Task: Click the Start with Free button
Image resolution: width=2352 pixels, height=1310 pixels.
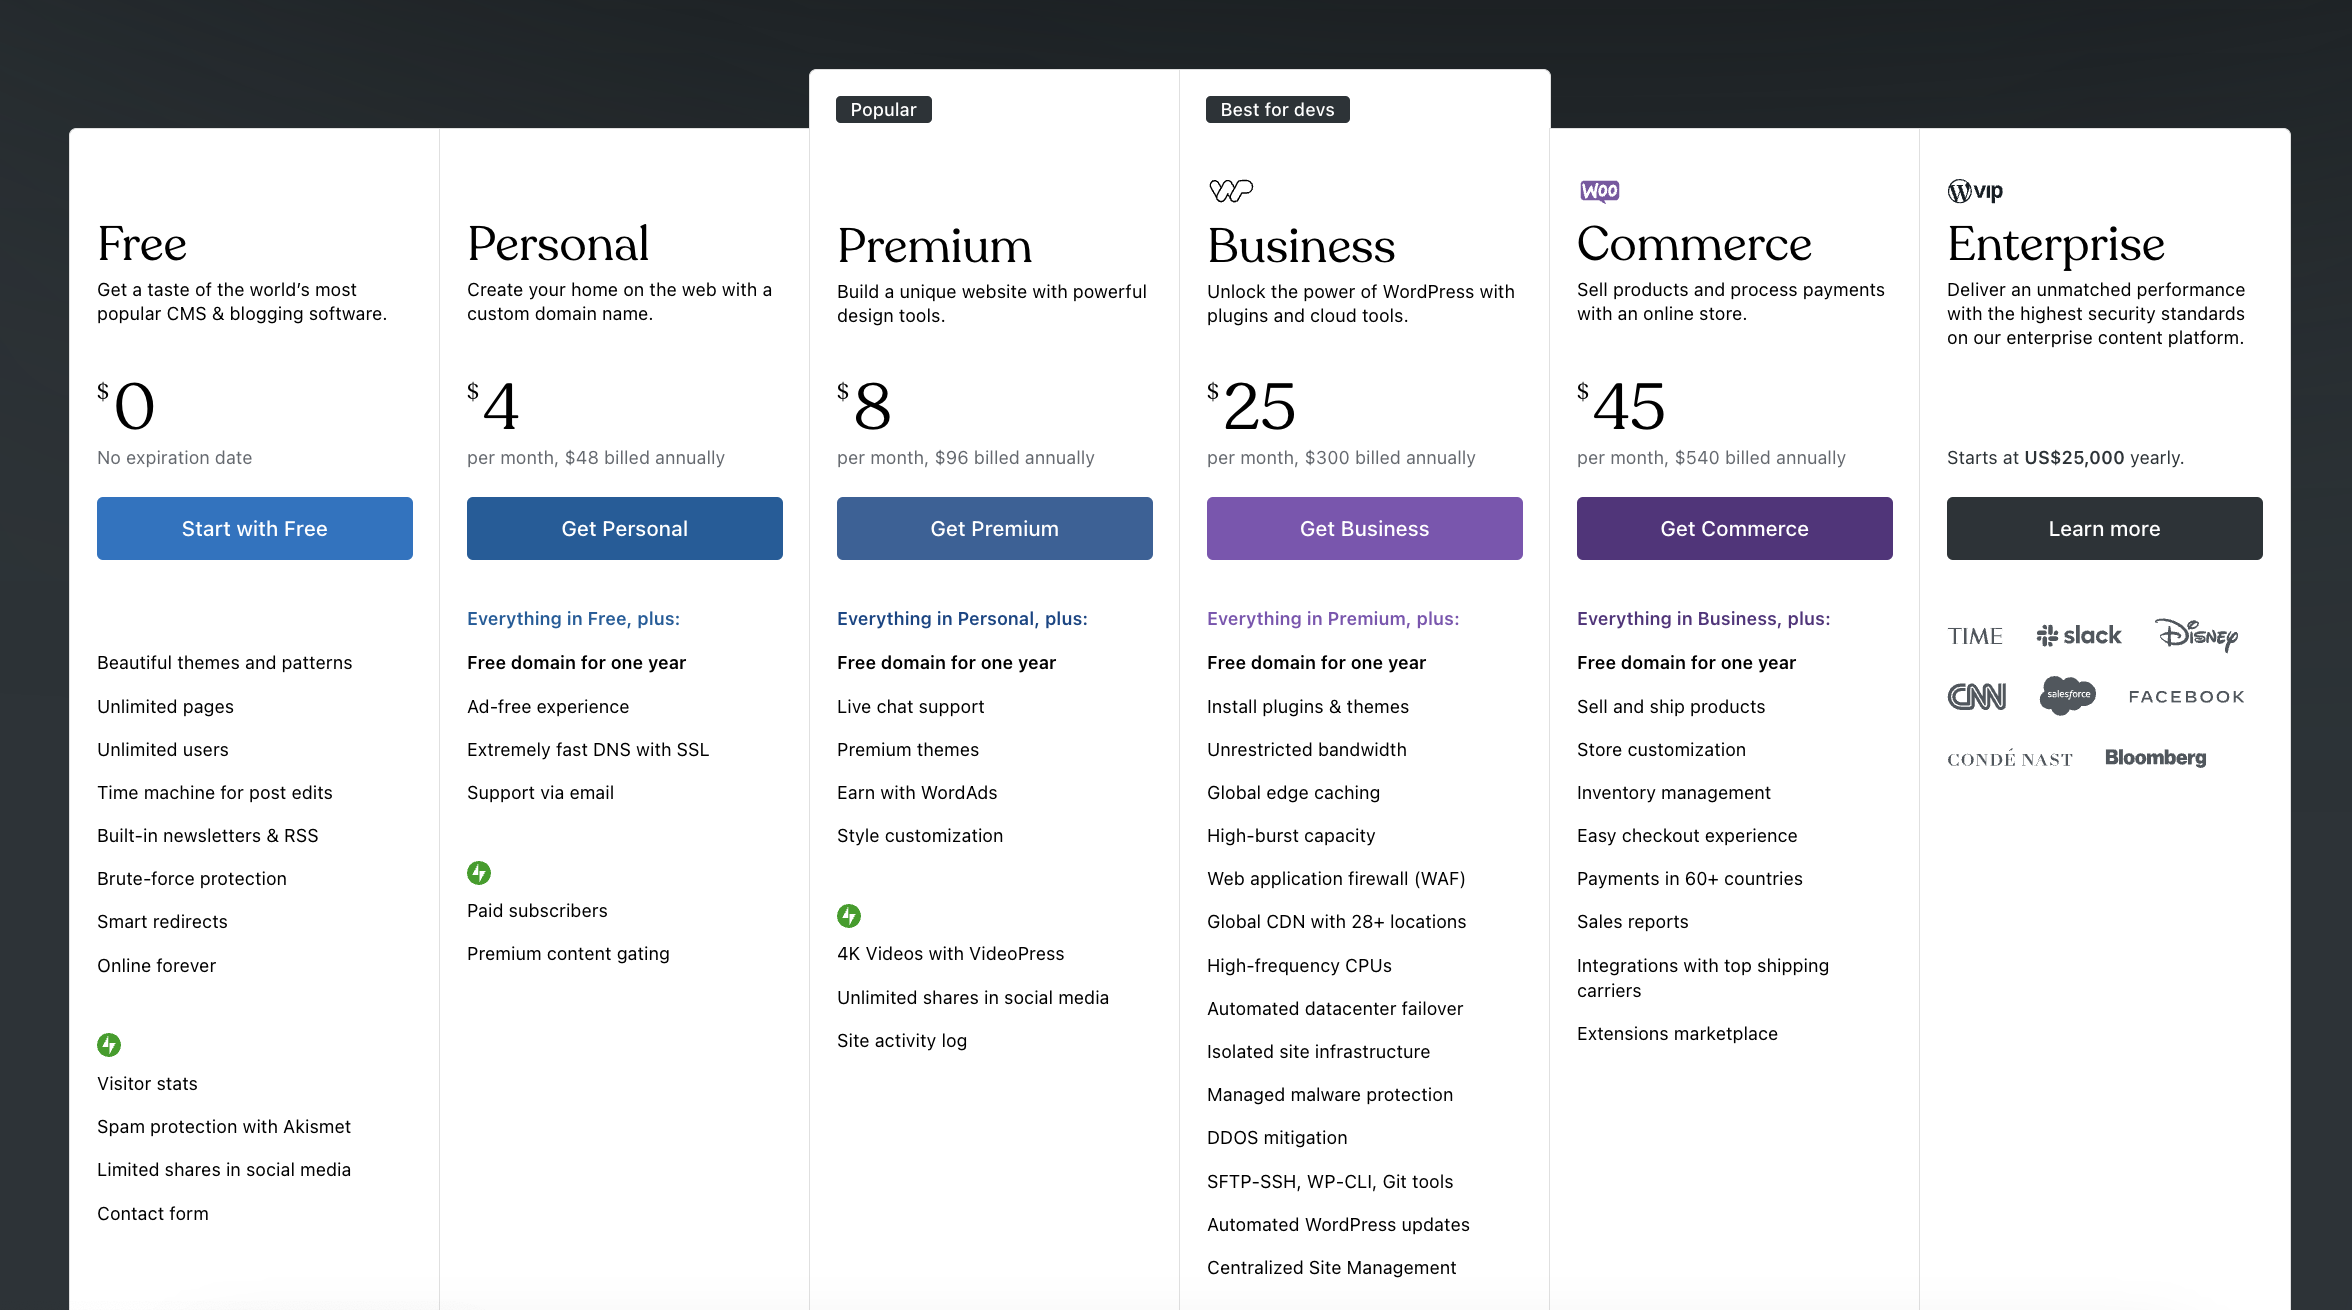Action: tap(255, 529)
